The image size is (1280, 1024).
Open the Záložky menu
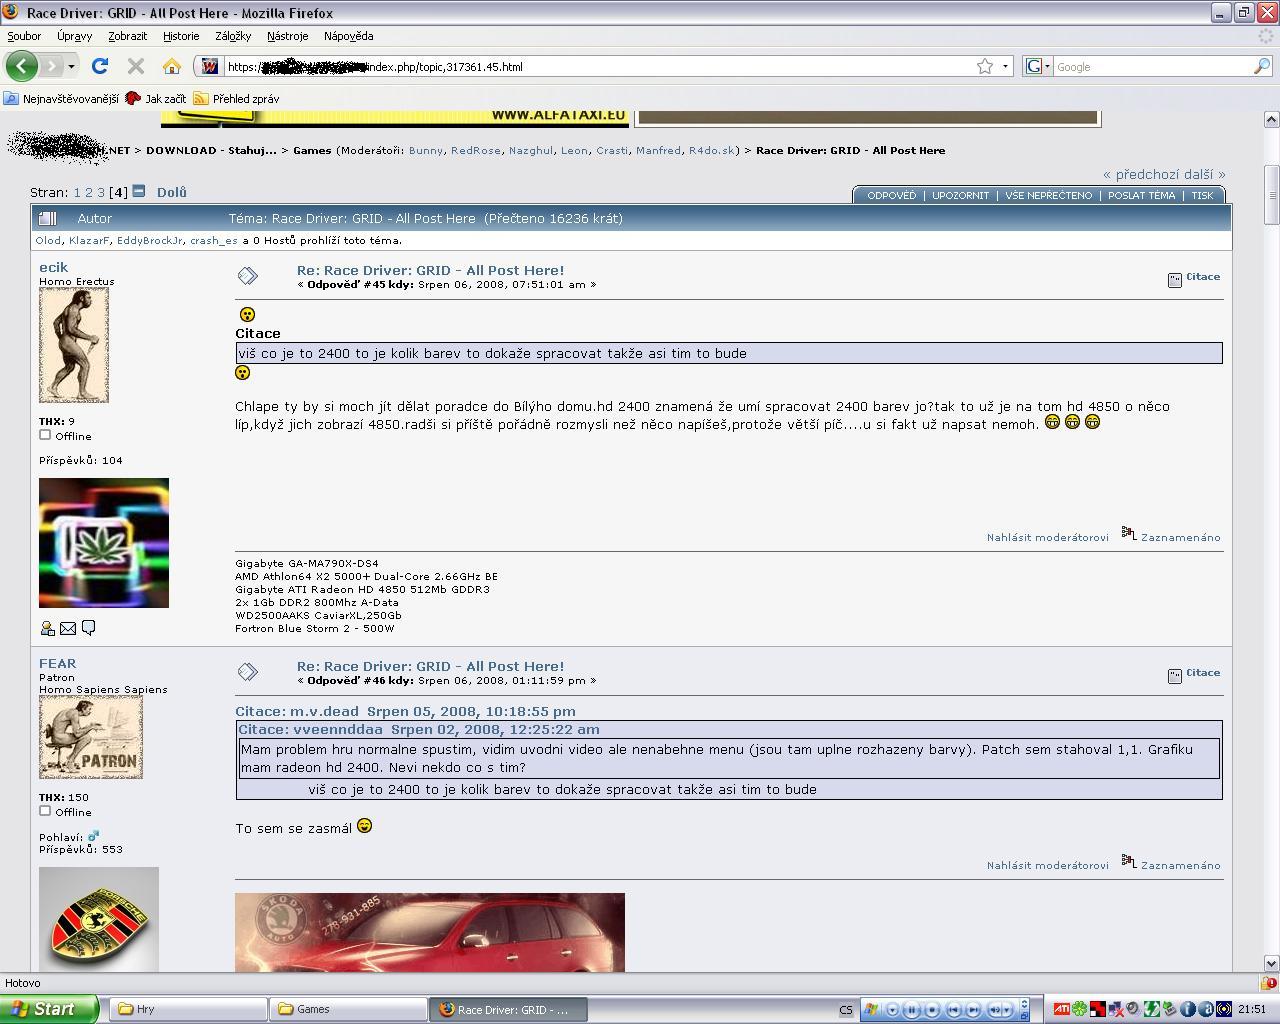coord(232,36)
